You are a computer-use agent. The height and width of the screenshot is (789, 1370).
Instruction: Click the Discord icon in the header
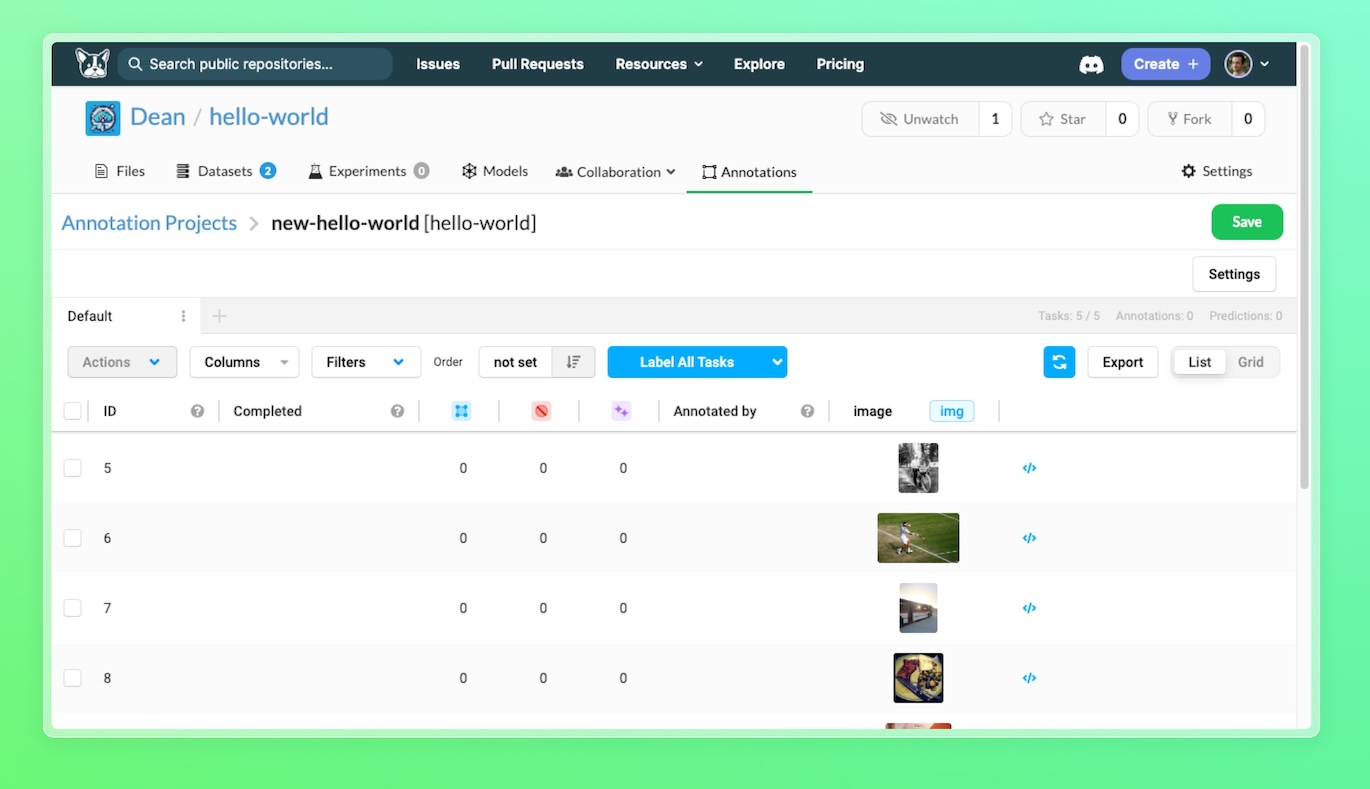pyautogui.click(x=1091, y=64)
